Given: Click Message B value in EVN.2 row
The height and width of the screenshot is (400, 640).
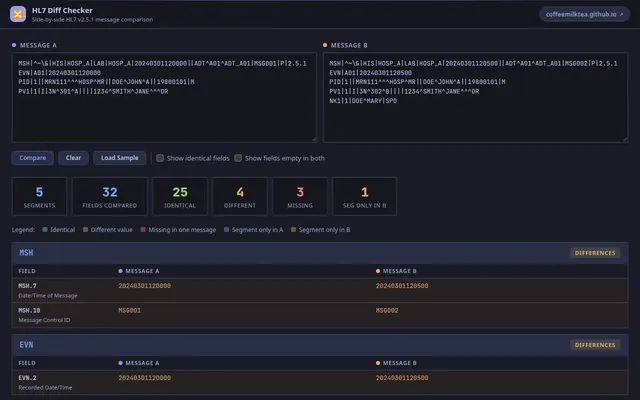Looking at the screenshot, I should click(x=402, y=378).
